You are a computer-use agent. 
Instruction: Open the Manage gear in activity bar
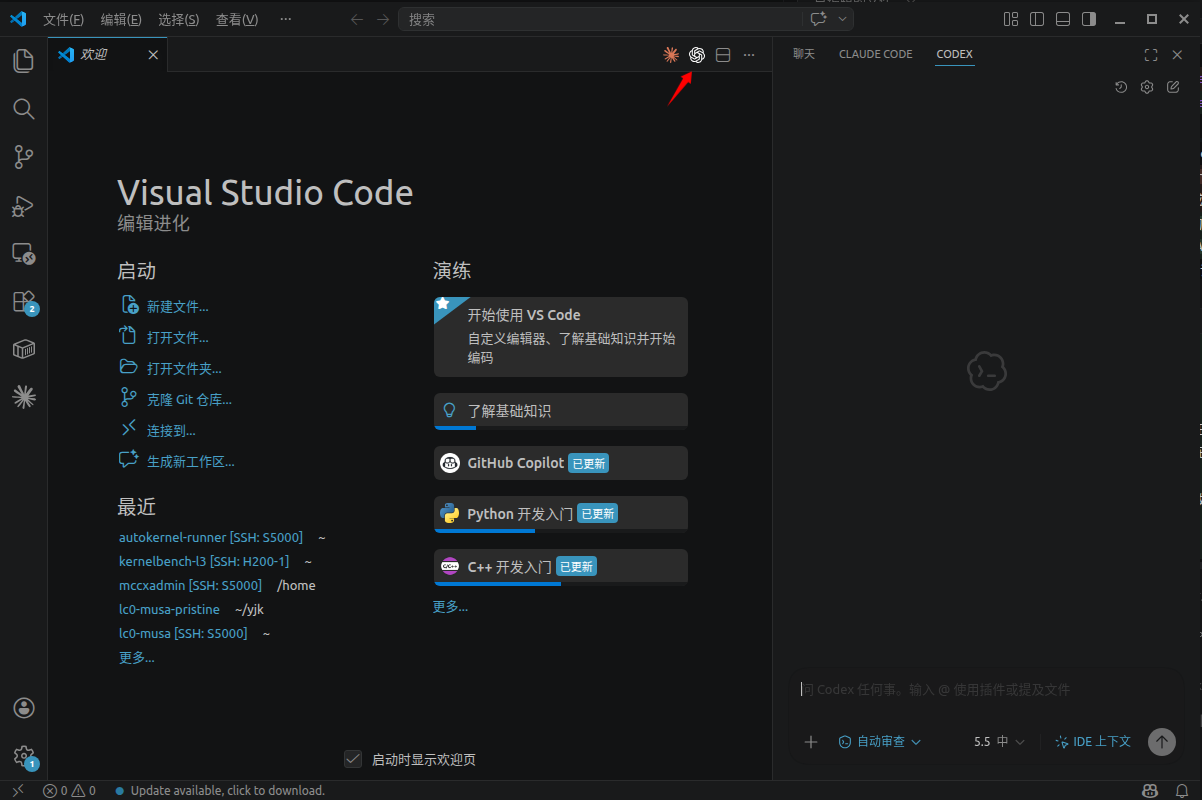point(24,756)
